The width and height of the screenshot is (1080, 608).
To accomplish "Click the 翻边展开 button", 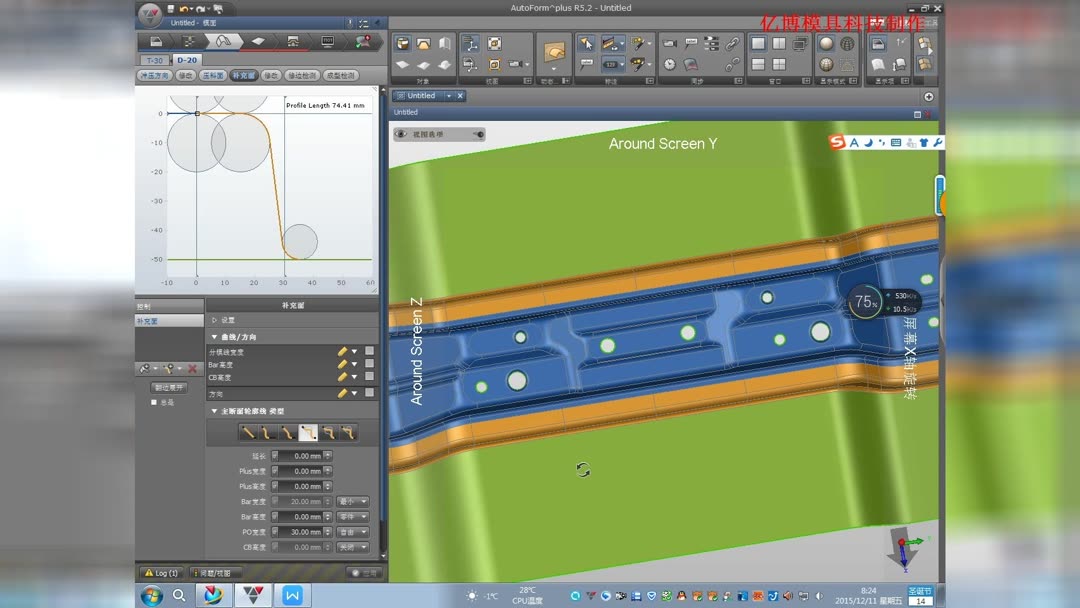I will 169,387.
